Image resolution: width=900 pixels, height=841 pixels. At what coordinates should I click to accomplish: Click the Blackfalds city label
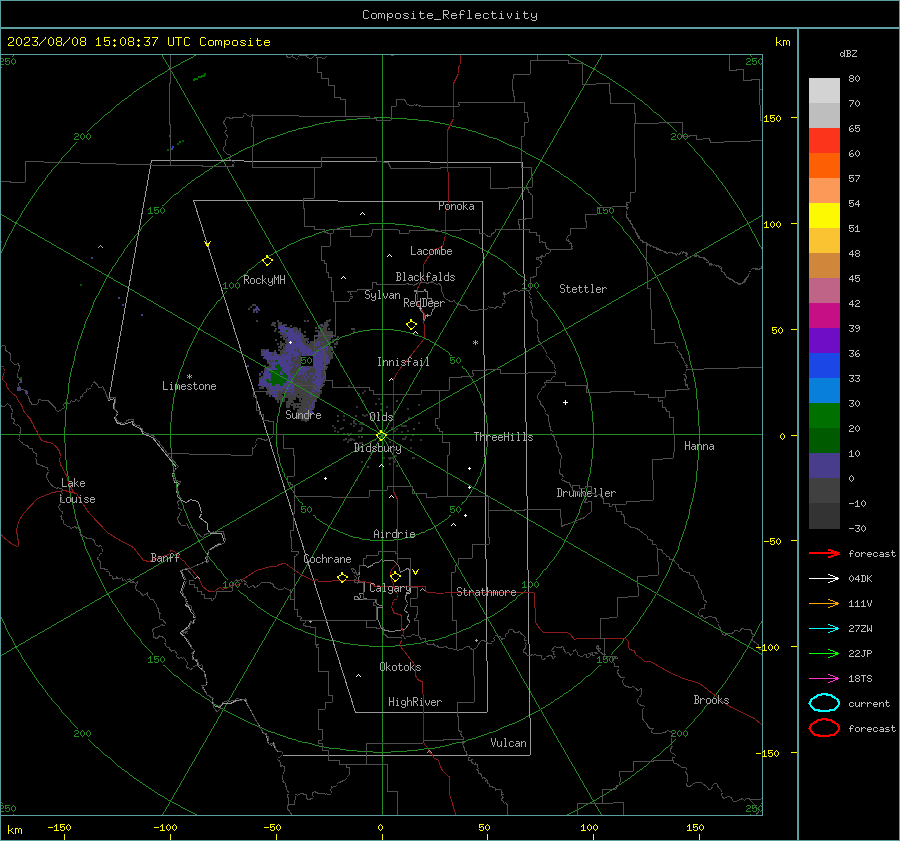(x=425, y=277)
